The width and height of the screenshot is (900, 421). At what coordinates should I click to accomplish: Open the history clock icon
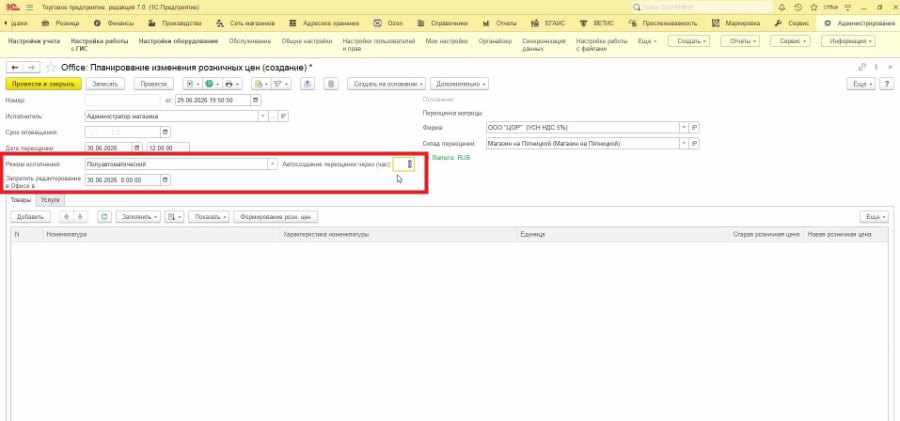click(x=798, y=7)
